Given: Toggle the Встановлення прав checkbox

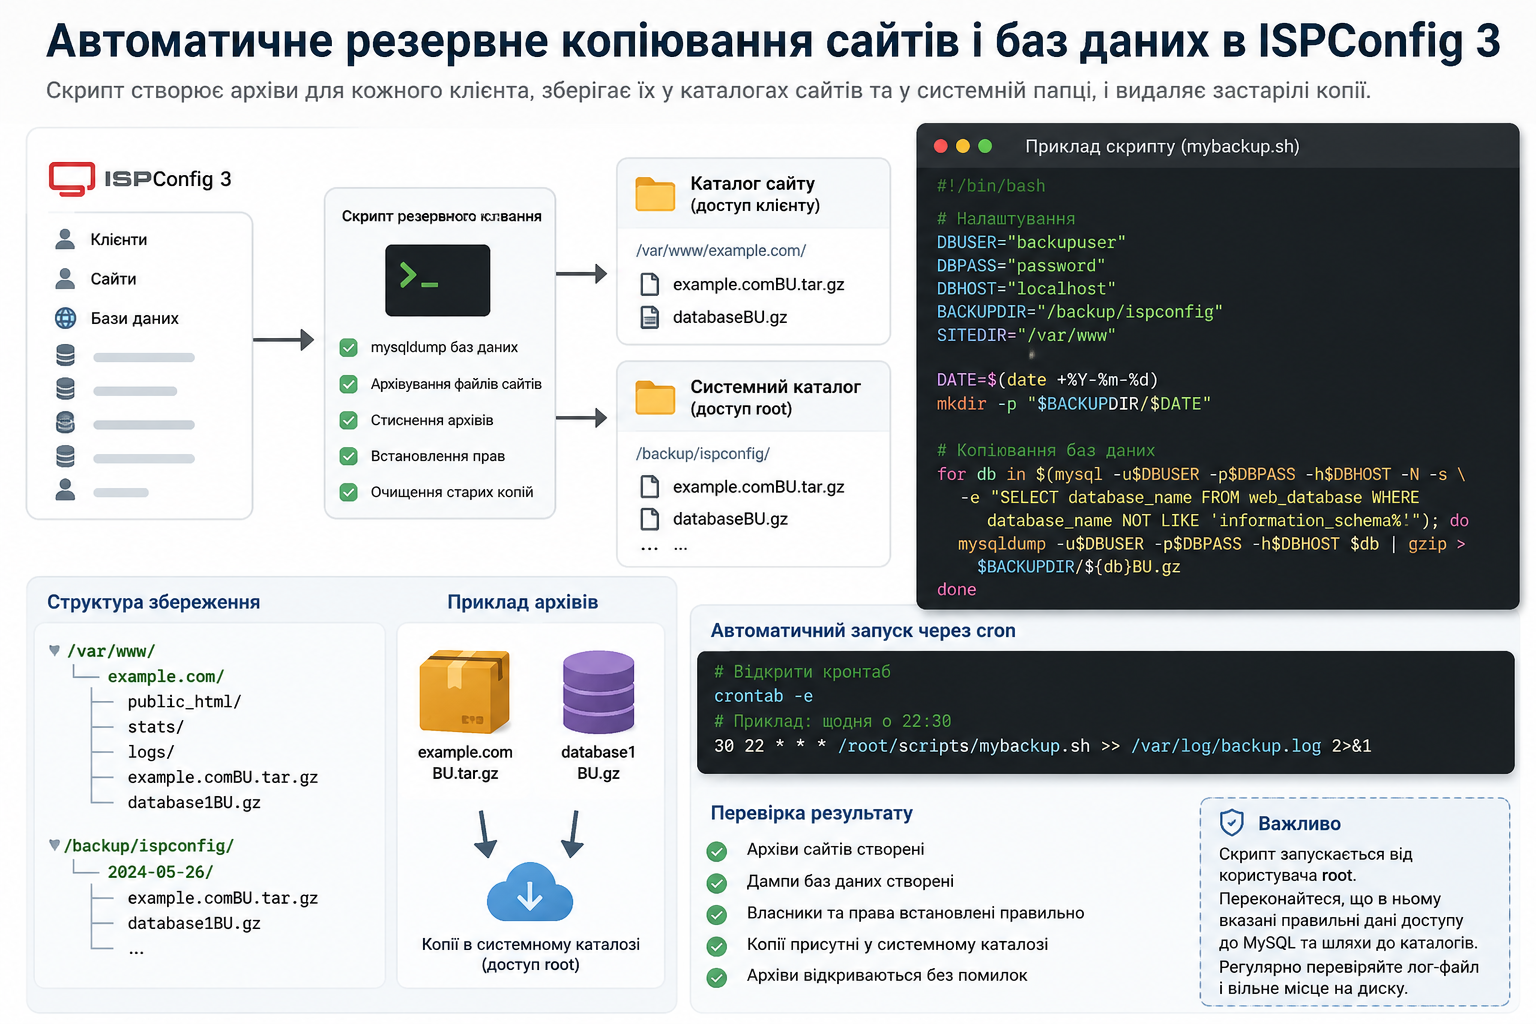Looking at the screenshot, I should coord(349,456).
